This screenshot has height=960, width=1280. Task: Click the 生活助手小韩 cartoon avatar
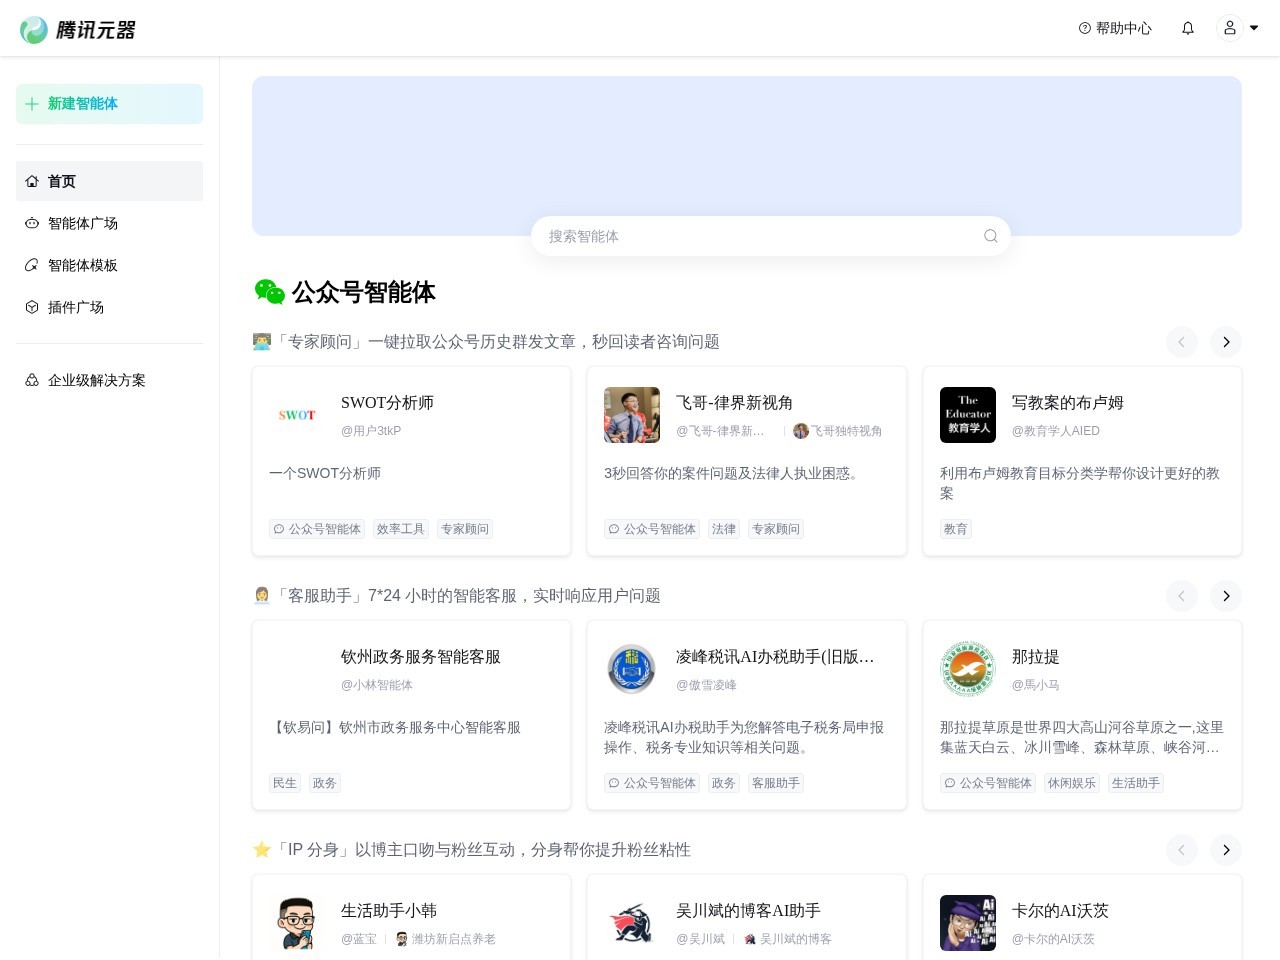click(x=297, y=923)
